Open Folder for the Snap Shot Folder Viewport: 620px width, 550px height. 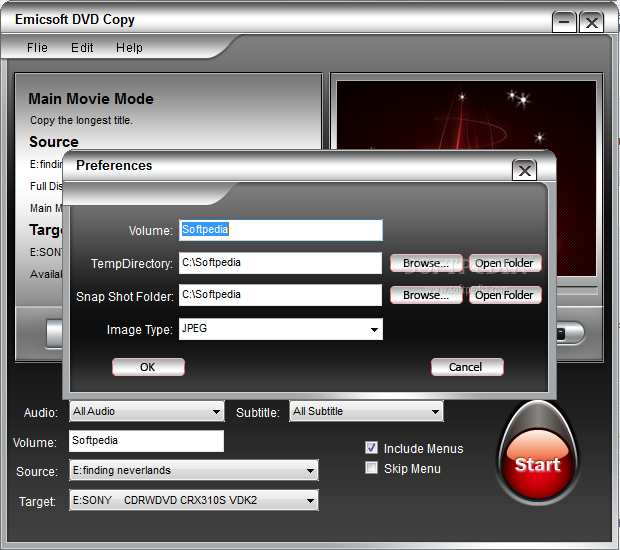click(x=505, y=295)
